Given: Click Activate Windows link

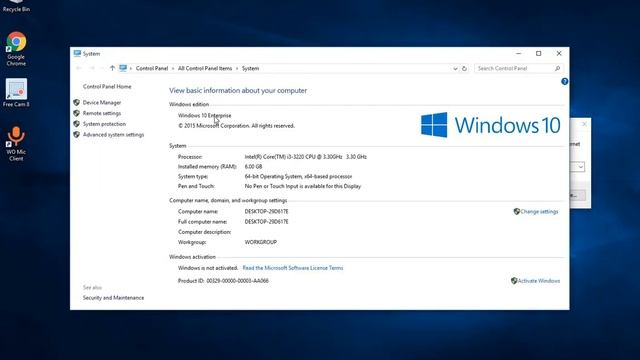Looking at the screenshot, I should 539,281.
